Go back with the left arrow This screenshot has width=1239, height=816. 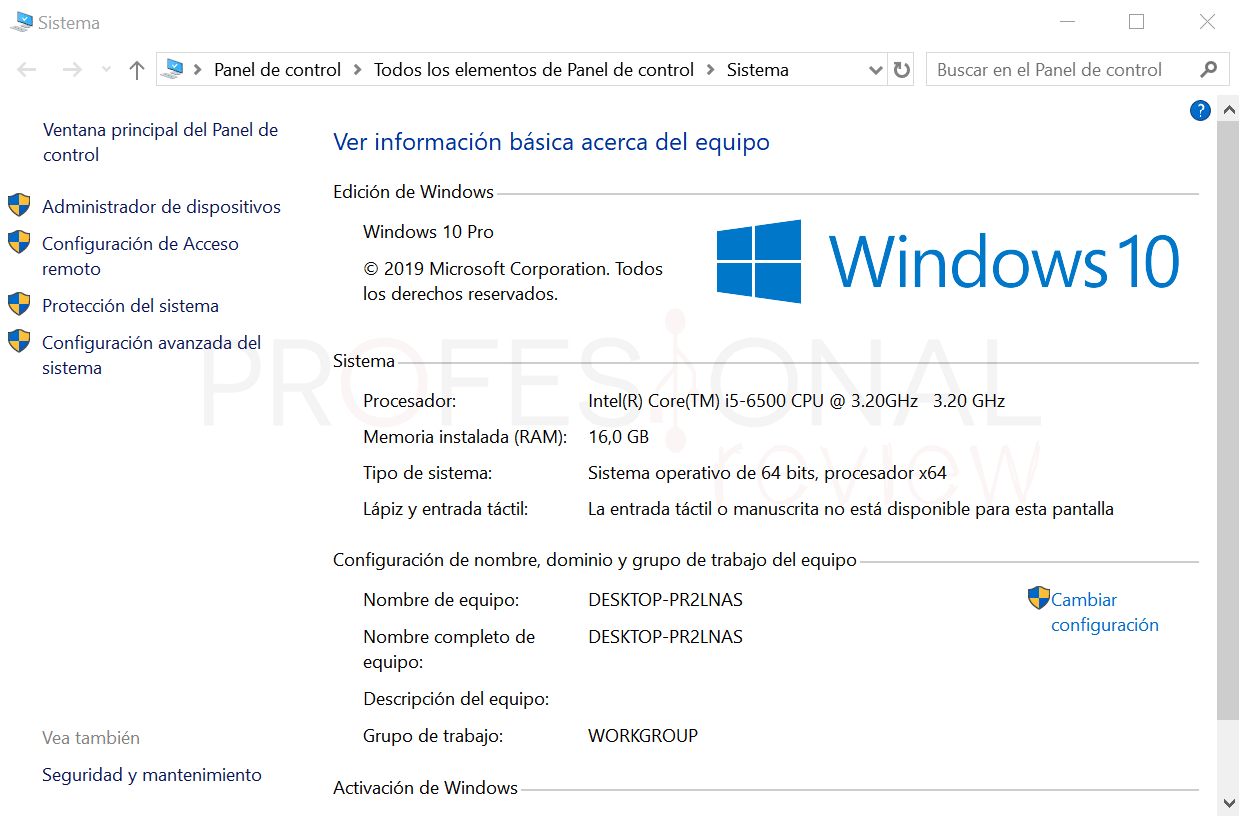27,70
